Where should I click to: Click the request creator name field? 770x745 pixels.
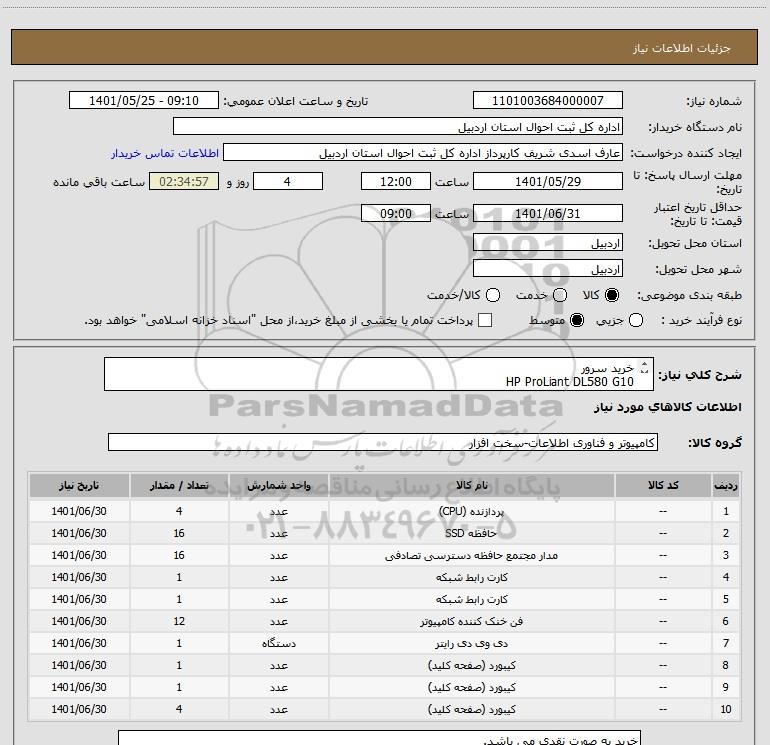coord(423,152)
